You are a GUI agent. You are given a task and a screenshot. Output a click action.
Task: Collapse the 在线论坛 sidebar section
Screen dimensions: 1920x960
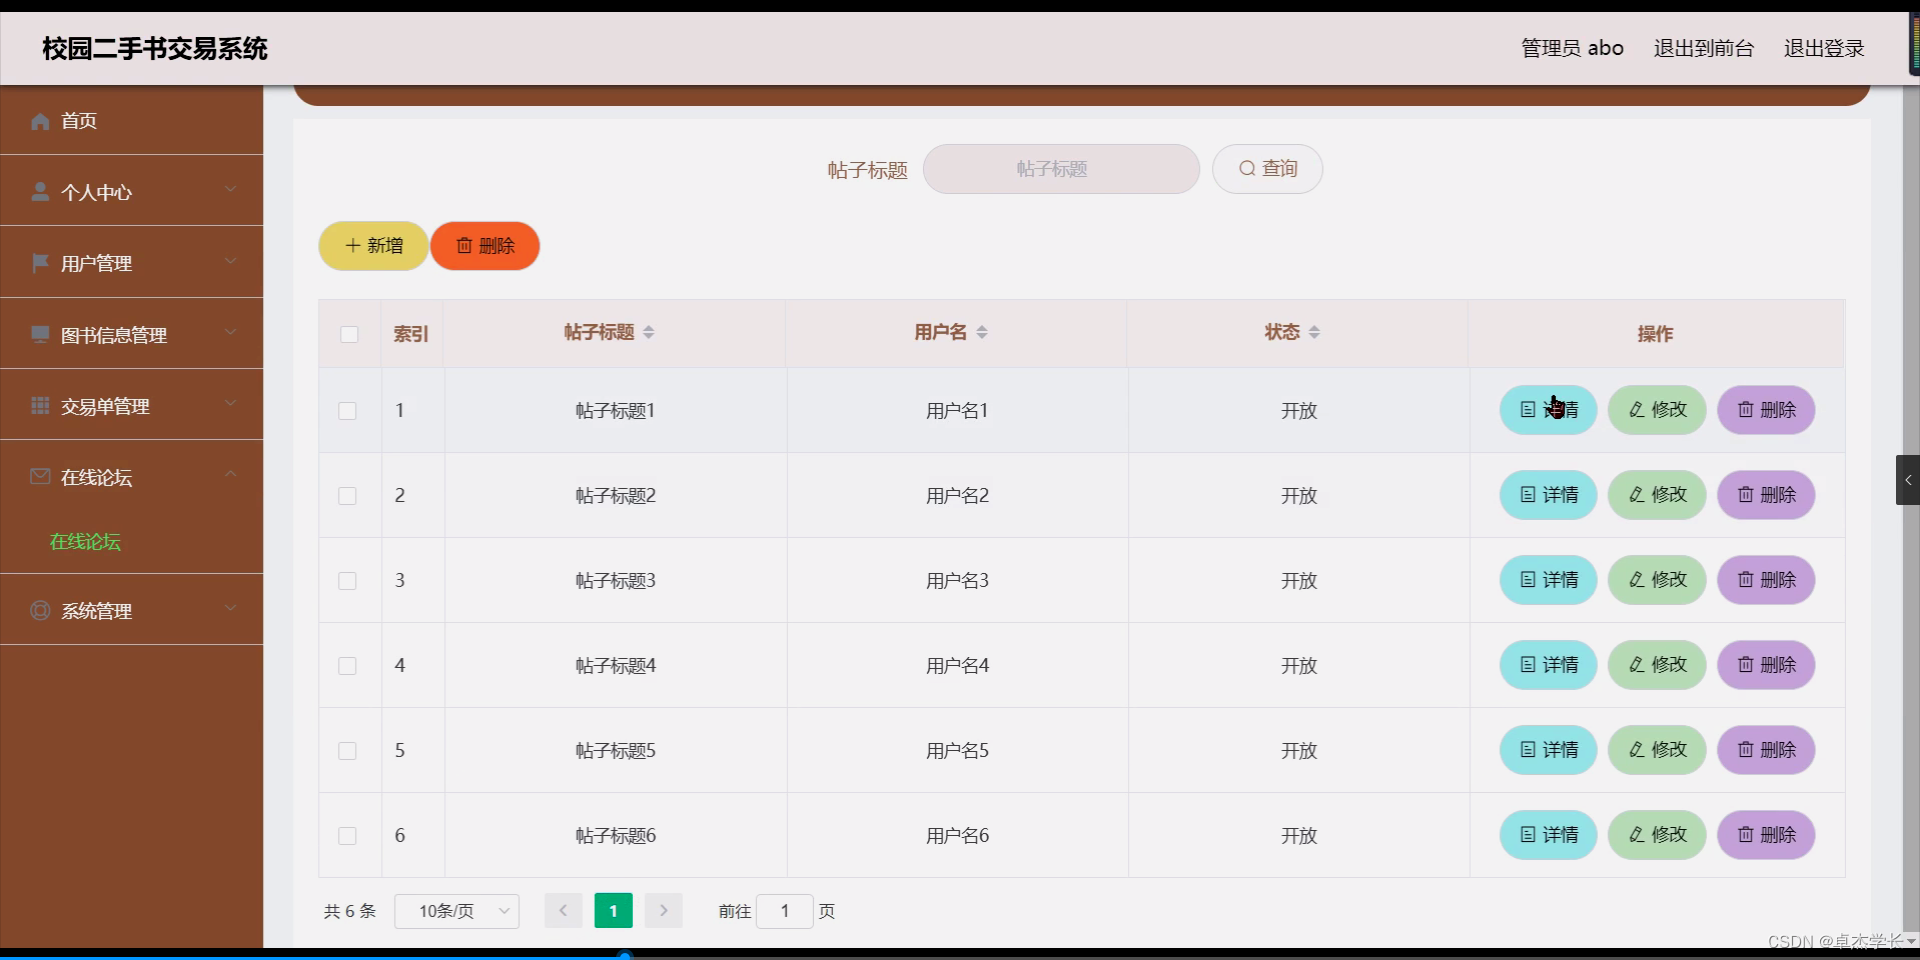(x=231, y=474)
